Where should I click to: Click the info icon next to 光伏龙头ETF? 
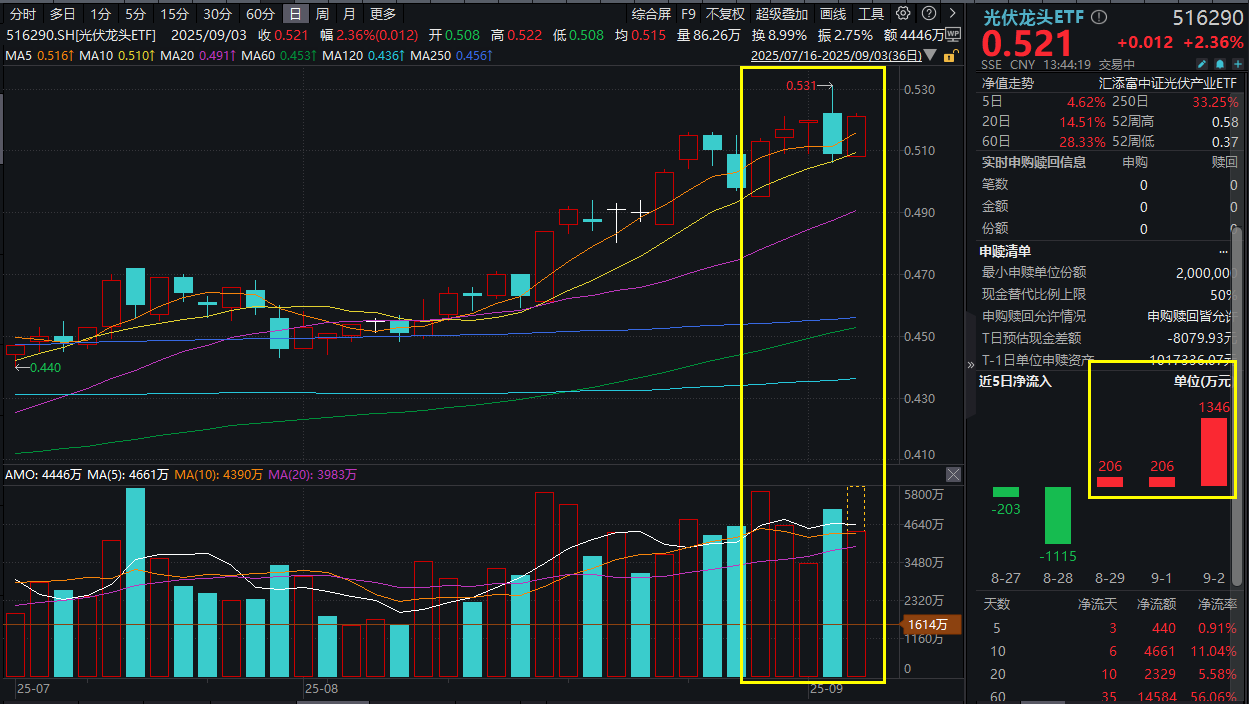[x=1100, y=17]
